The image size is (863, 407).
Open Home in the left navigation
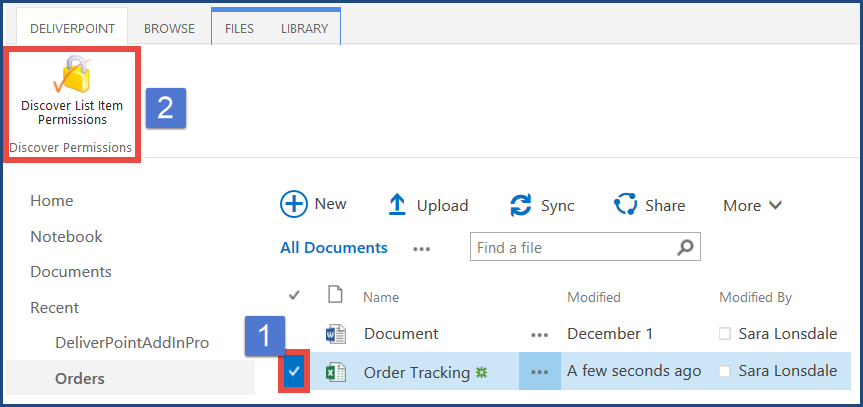[52, 200]
